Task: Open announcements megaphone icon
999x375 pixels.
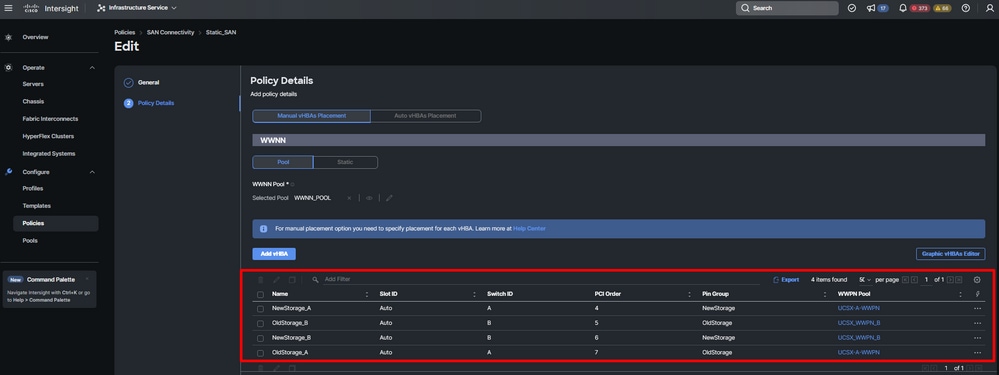Action: coord(870,8)
